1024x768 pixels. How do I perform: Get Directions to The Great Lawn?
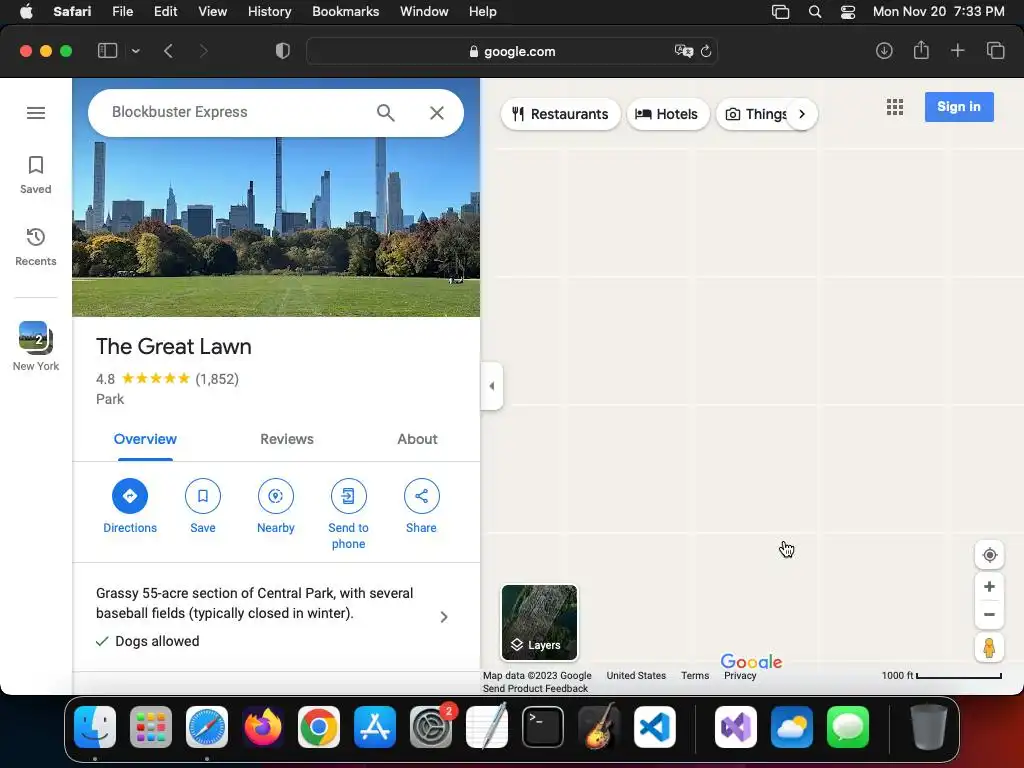[130, 507]
